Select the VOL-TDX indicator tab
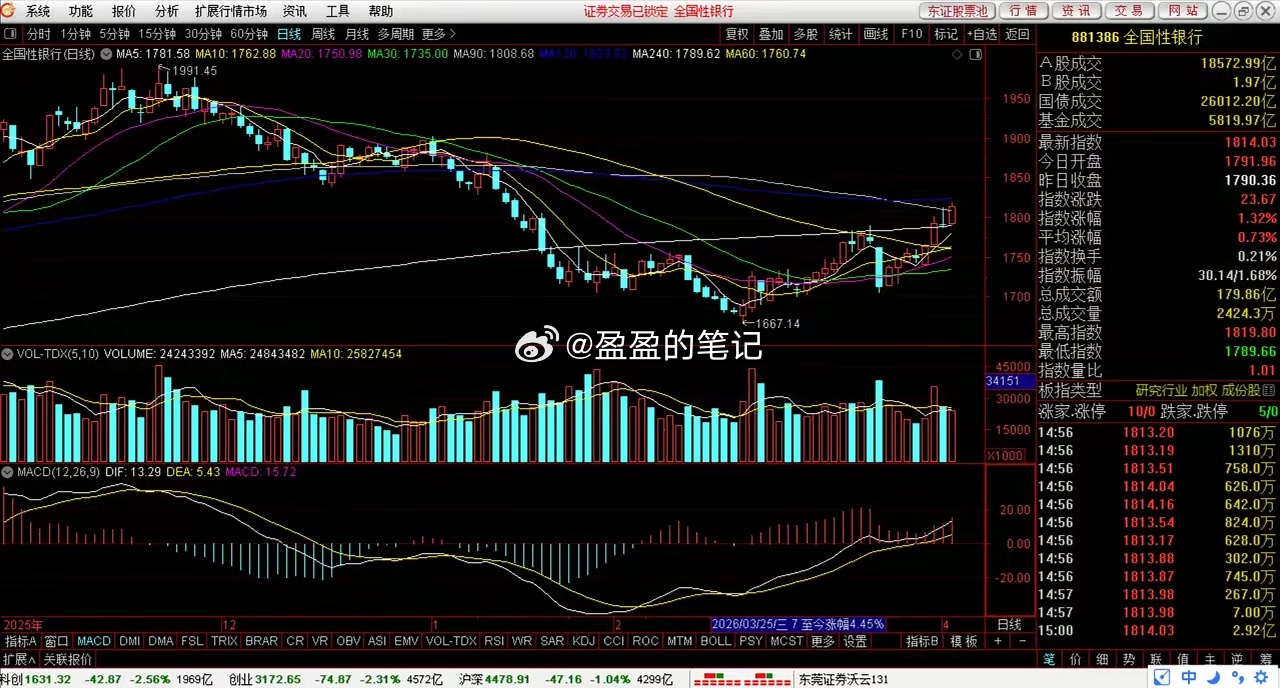 tap(451, 641)
